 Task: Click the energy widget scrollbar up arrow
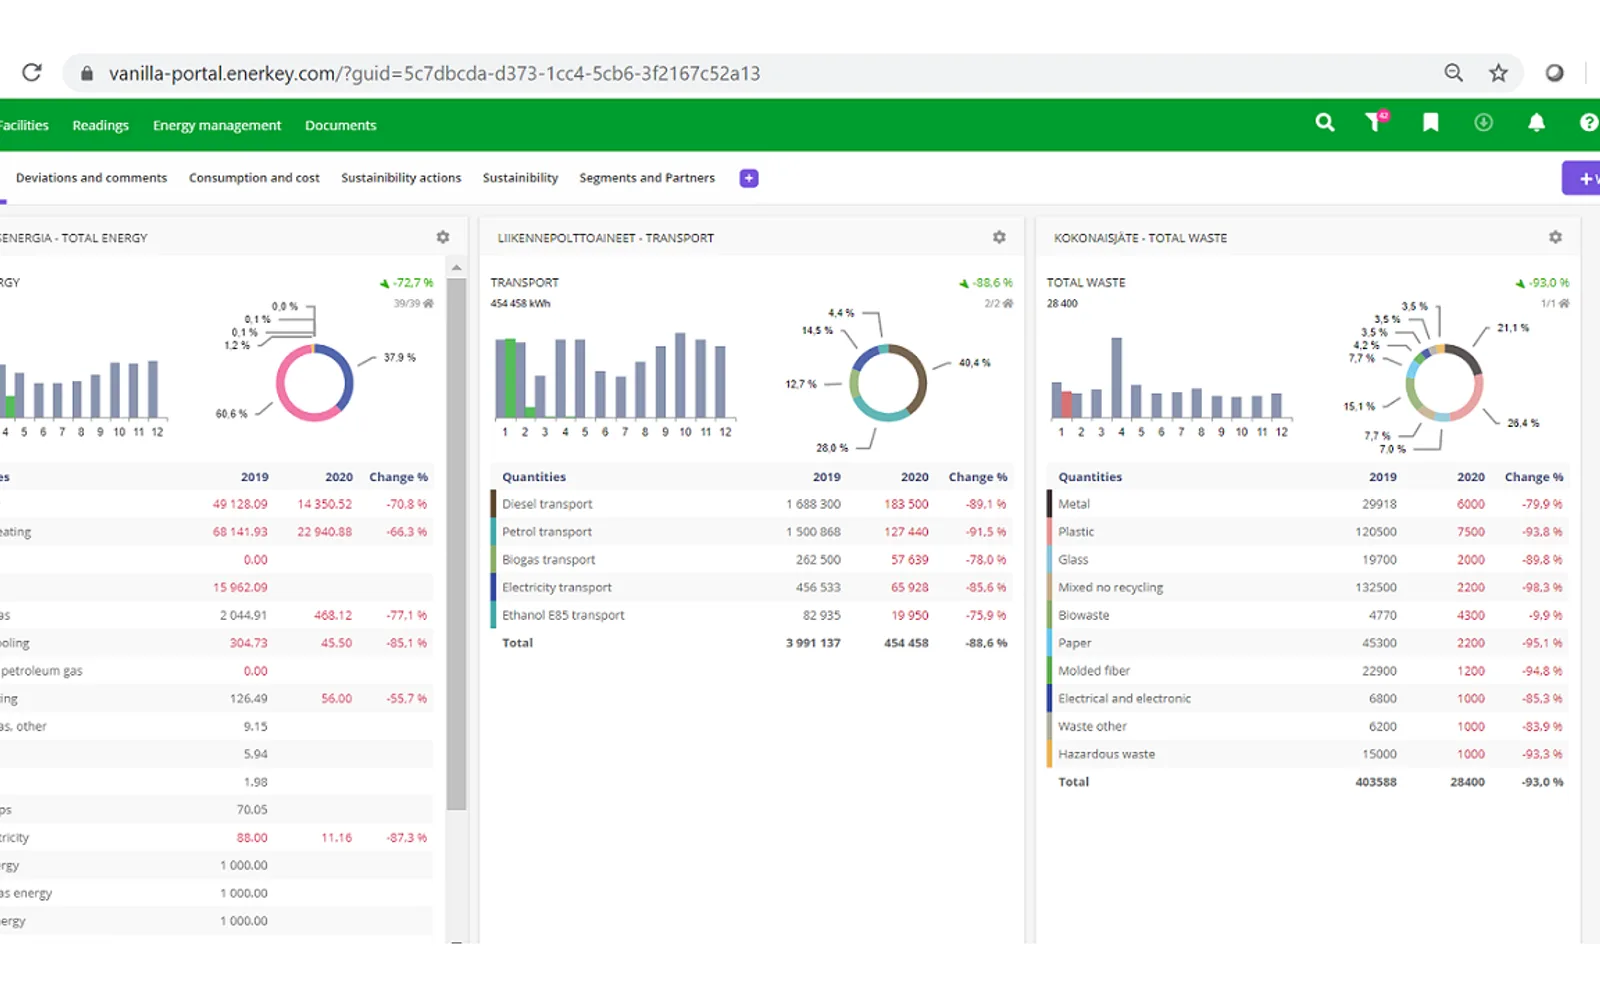(x=457, y=267)
